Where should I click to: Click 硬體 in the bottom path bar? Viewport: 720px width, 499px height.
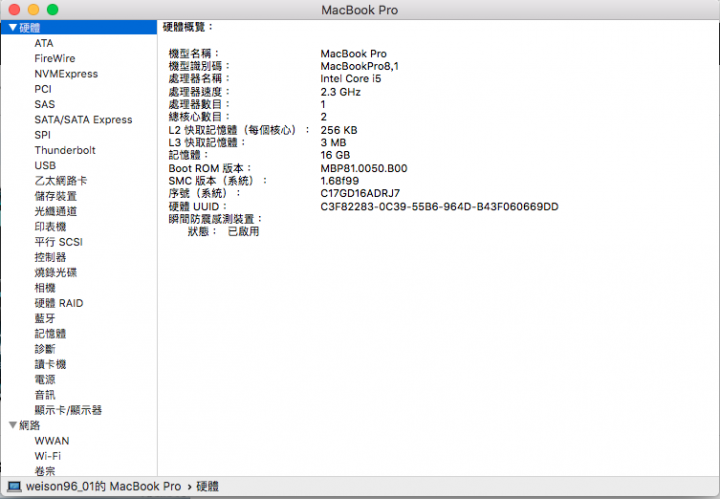click(x=208, y=486)
